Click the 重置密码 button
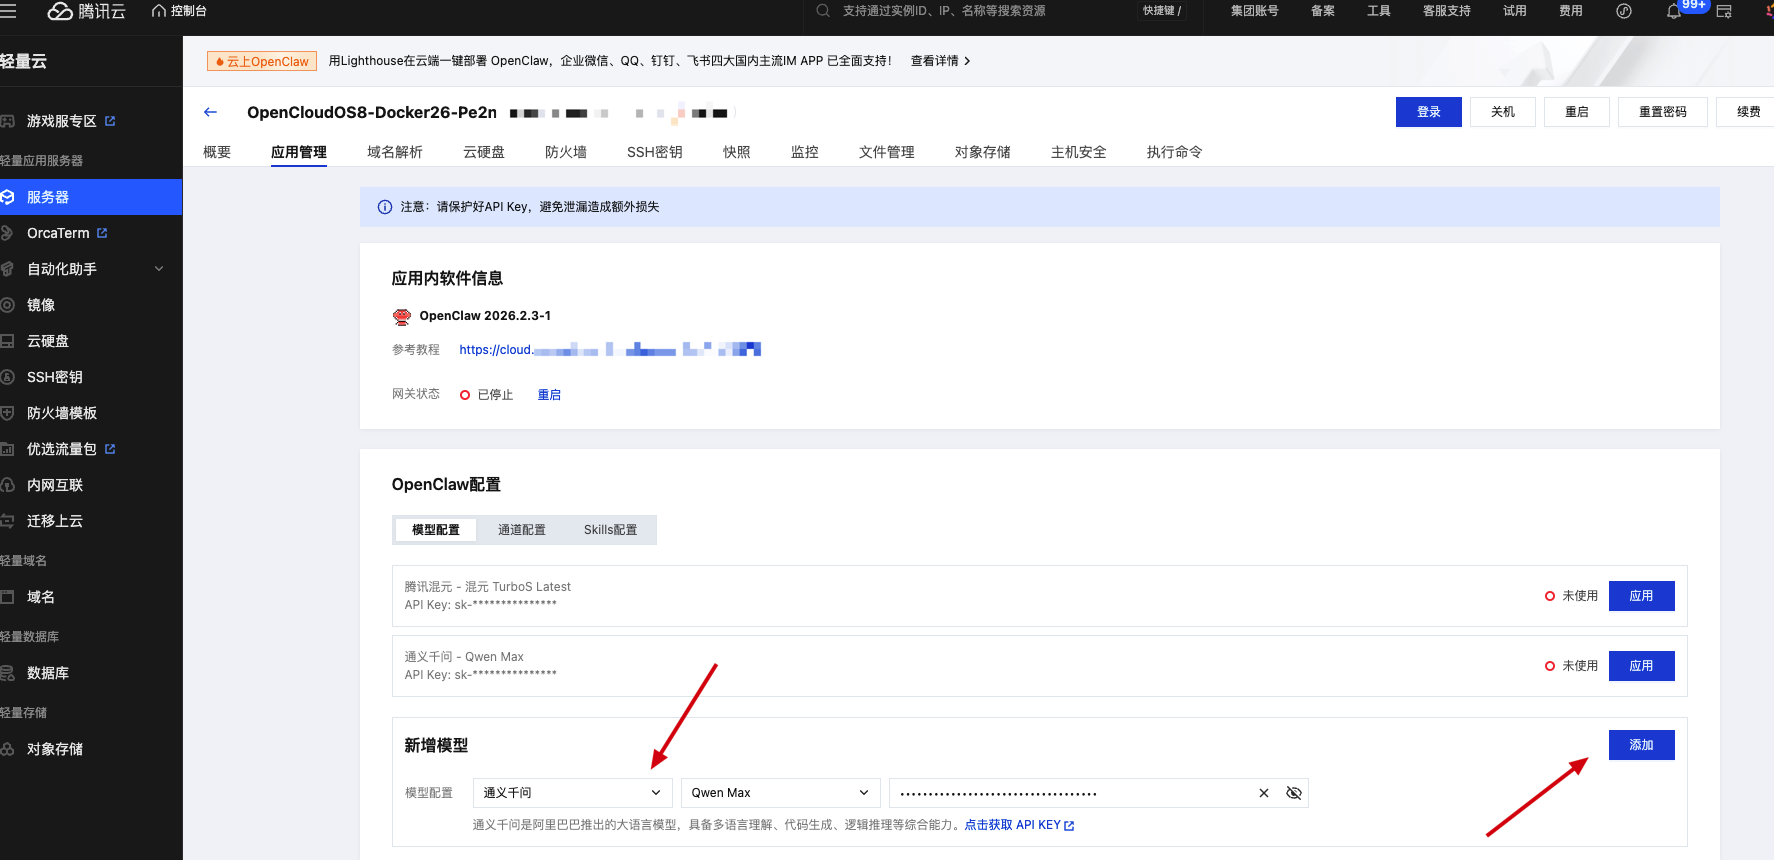 [x=1663, y=112]
